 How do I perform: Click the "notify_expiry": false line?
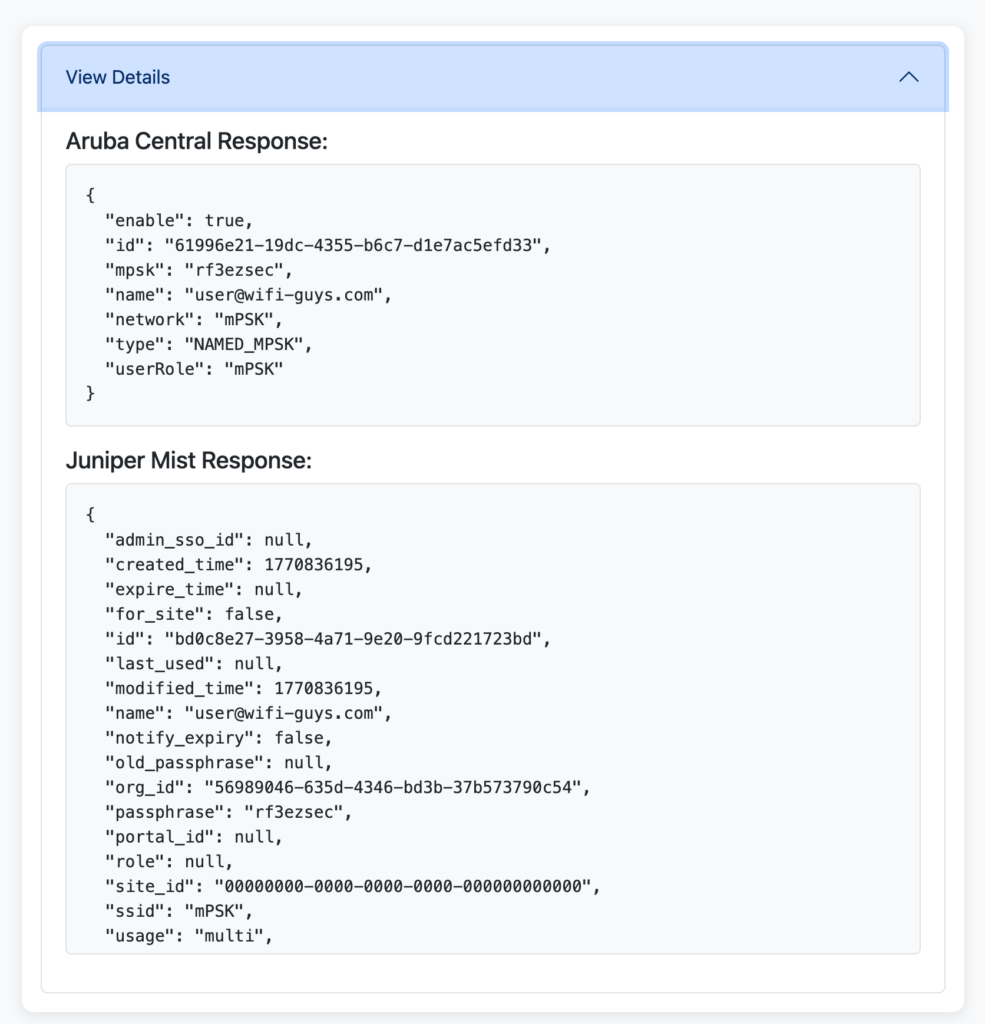(x=218, y=737)
